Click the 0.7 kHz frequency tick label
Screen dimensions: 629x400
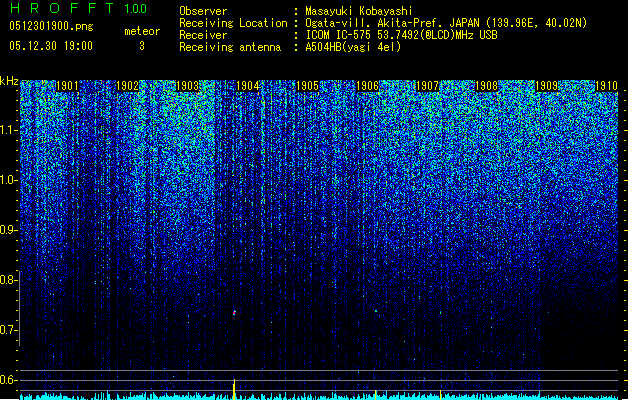pos(8,330)
